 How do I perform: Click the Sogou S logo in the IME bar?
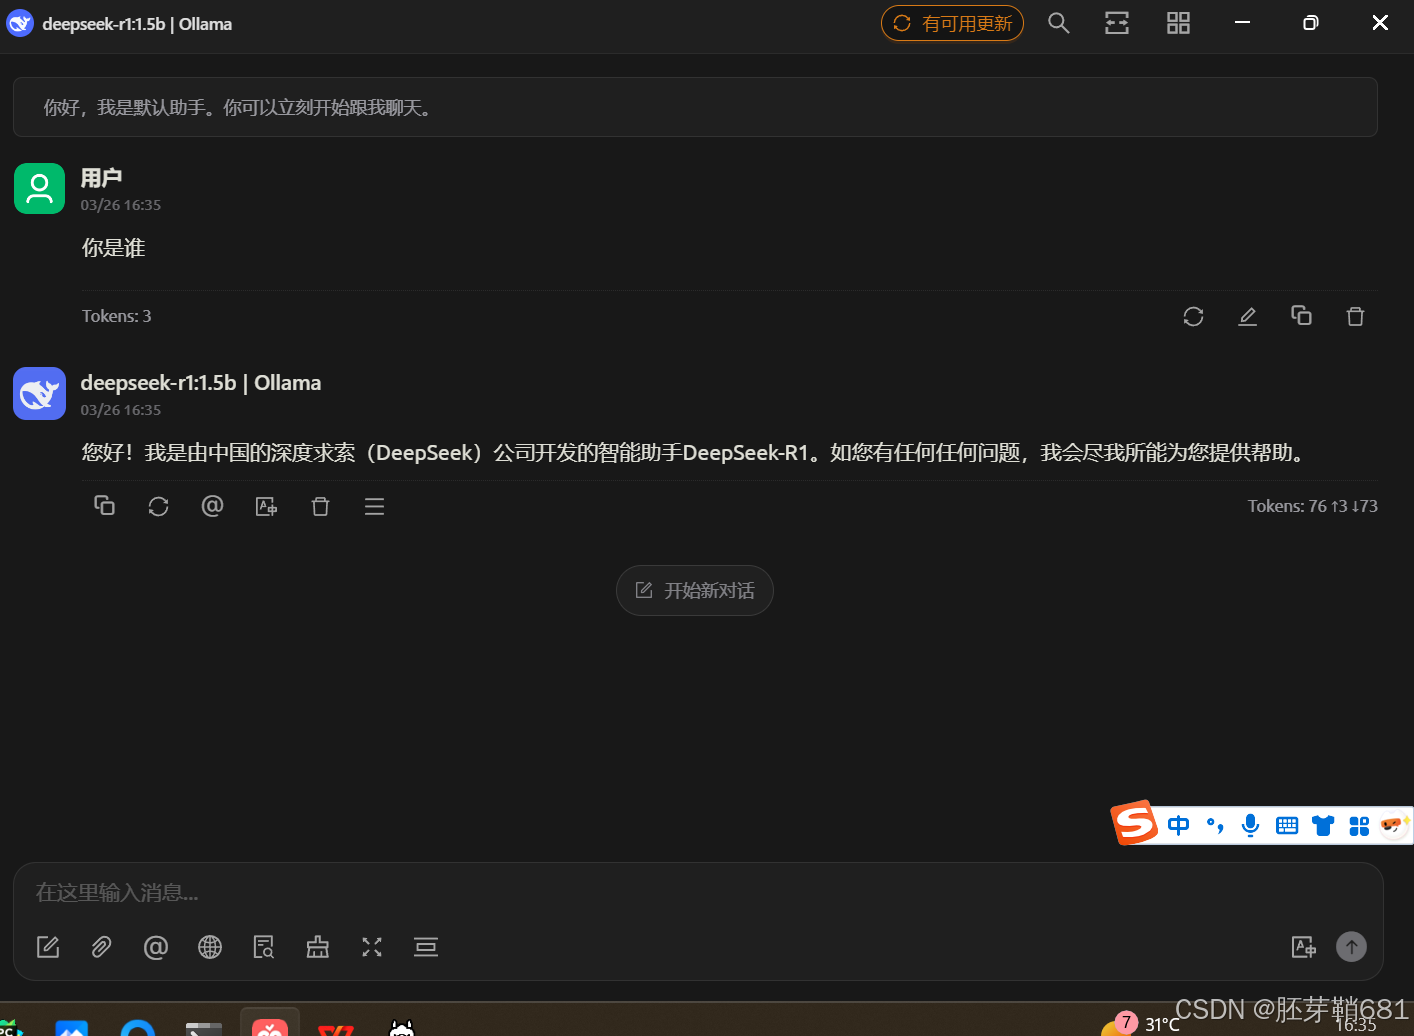point(1135,823)
